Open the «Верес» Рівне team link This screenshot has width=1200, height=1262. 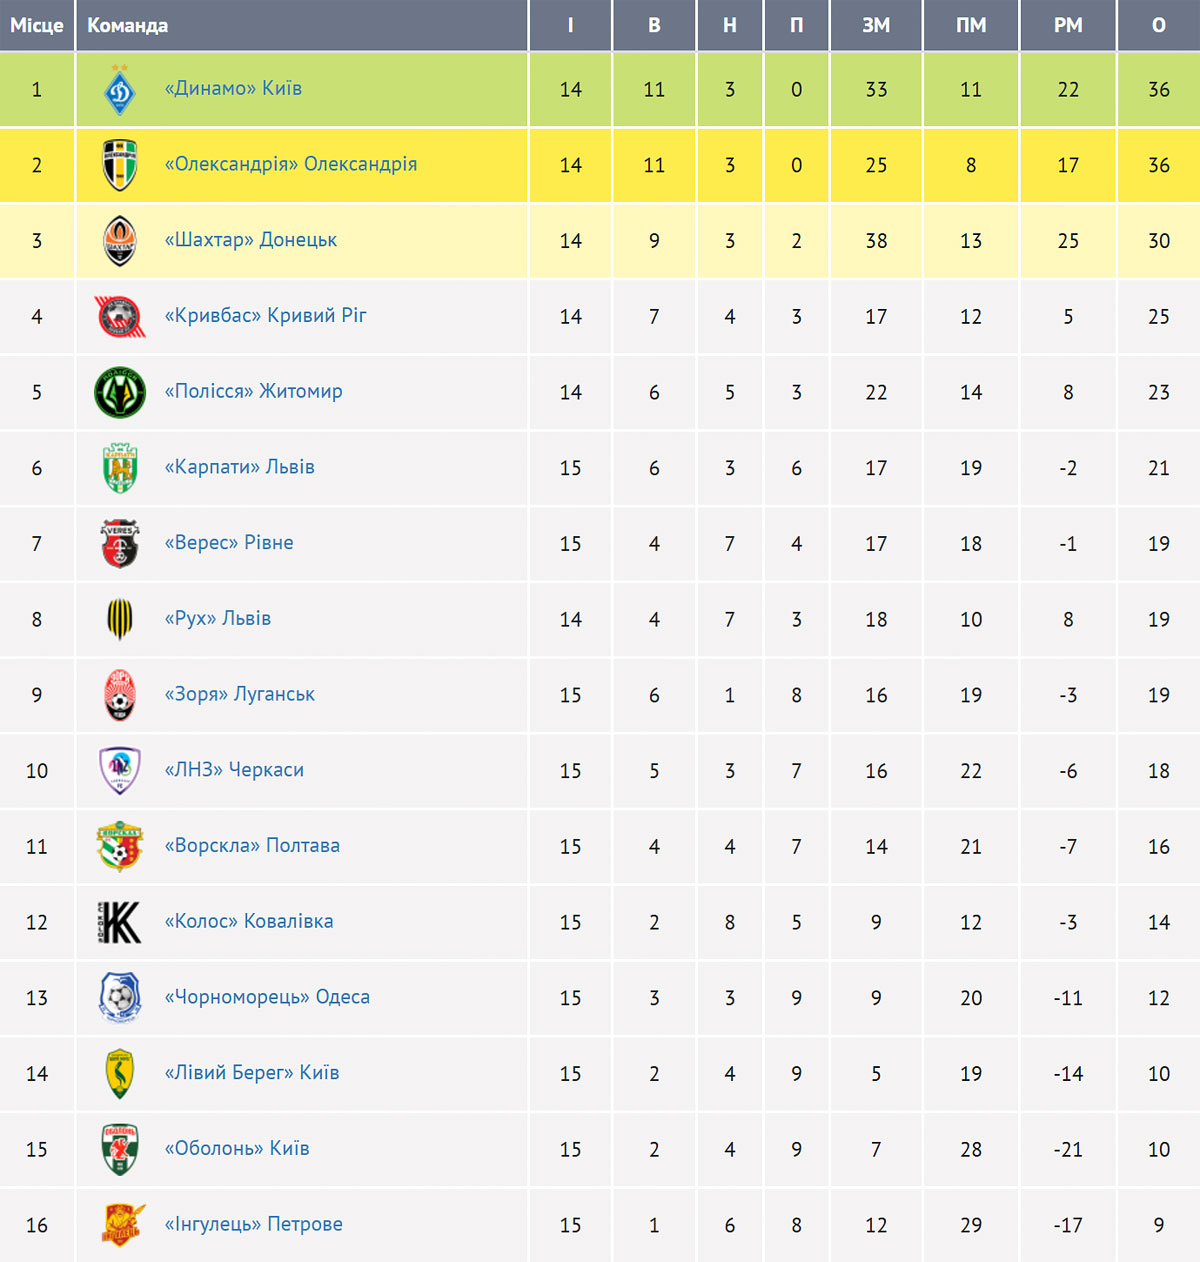pyautogui.click(x=229, y=543)
